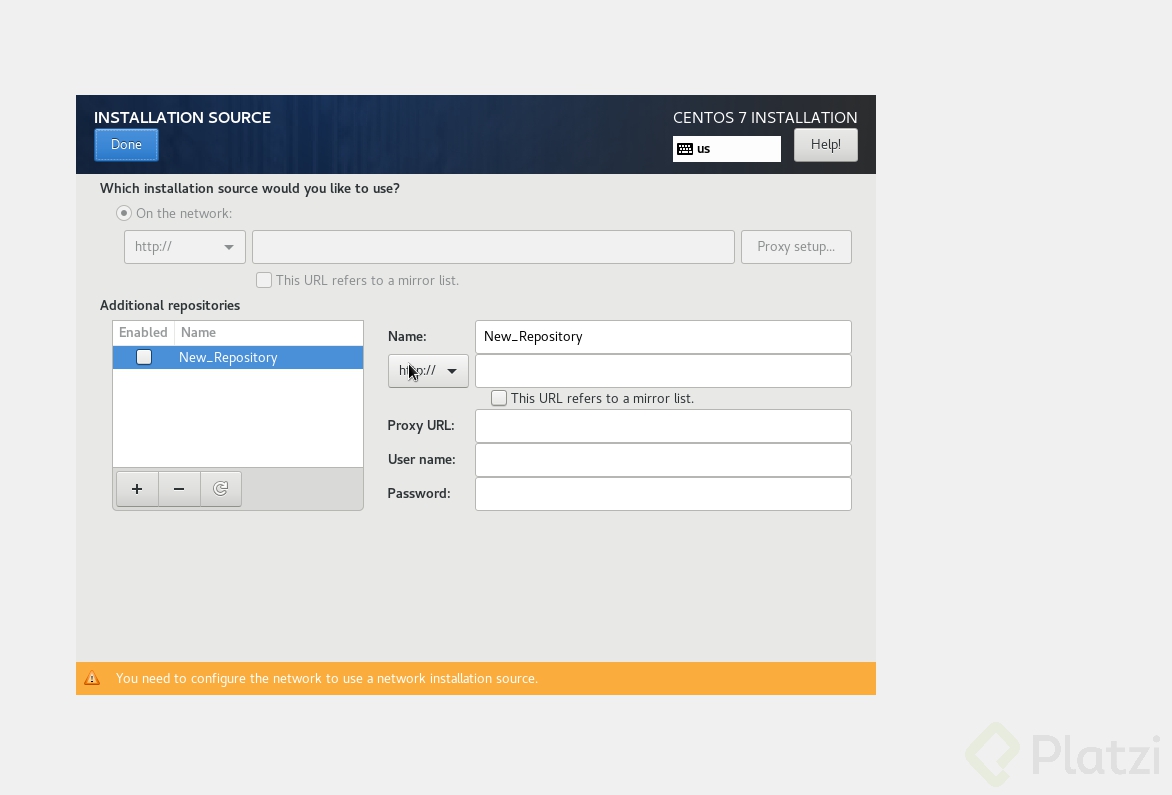Open the repository protocol http:// dropdown
The image size is (1172, 795).
pyautogui.click(x=428, y=371)
